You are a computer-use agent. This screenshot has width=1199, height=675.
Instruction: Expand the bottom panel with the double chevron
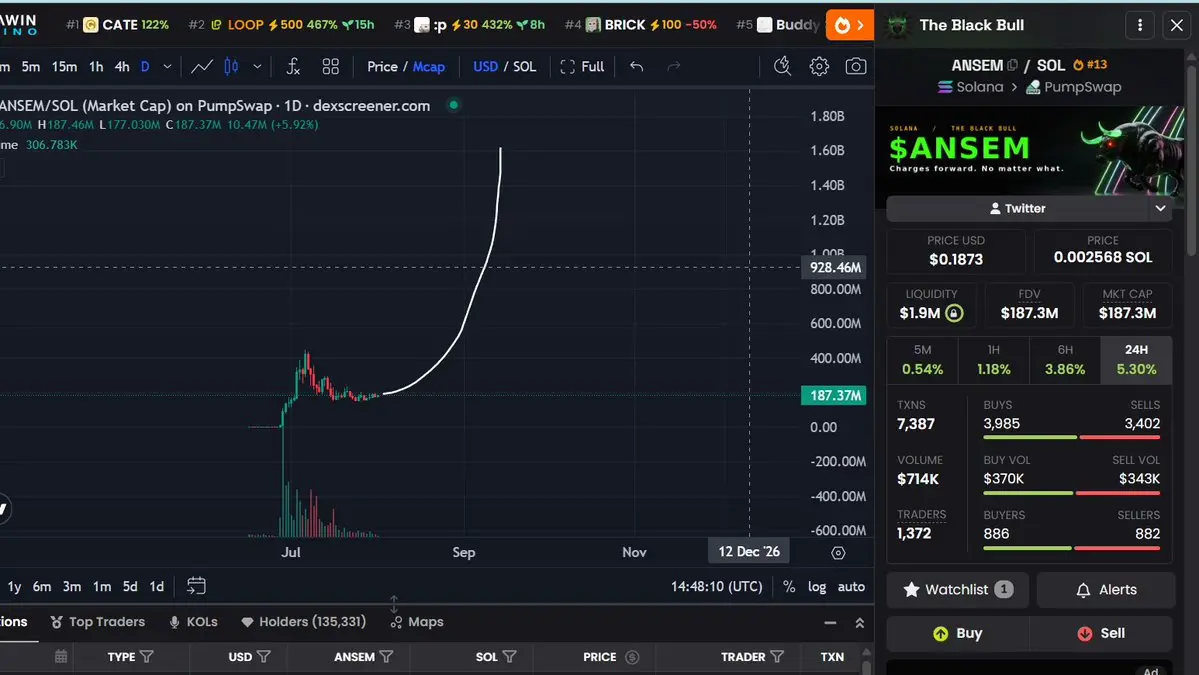click(859, 623)
